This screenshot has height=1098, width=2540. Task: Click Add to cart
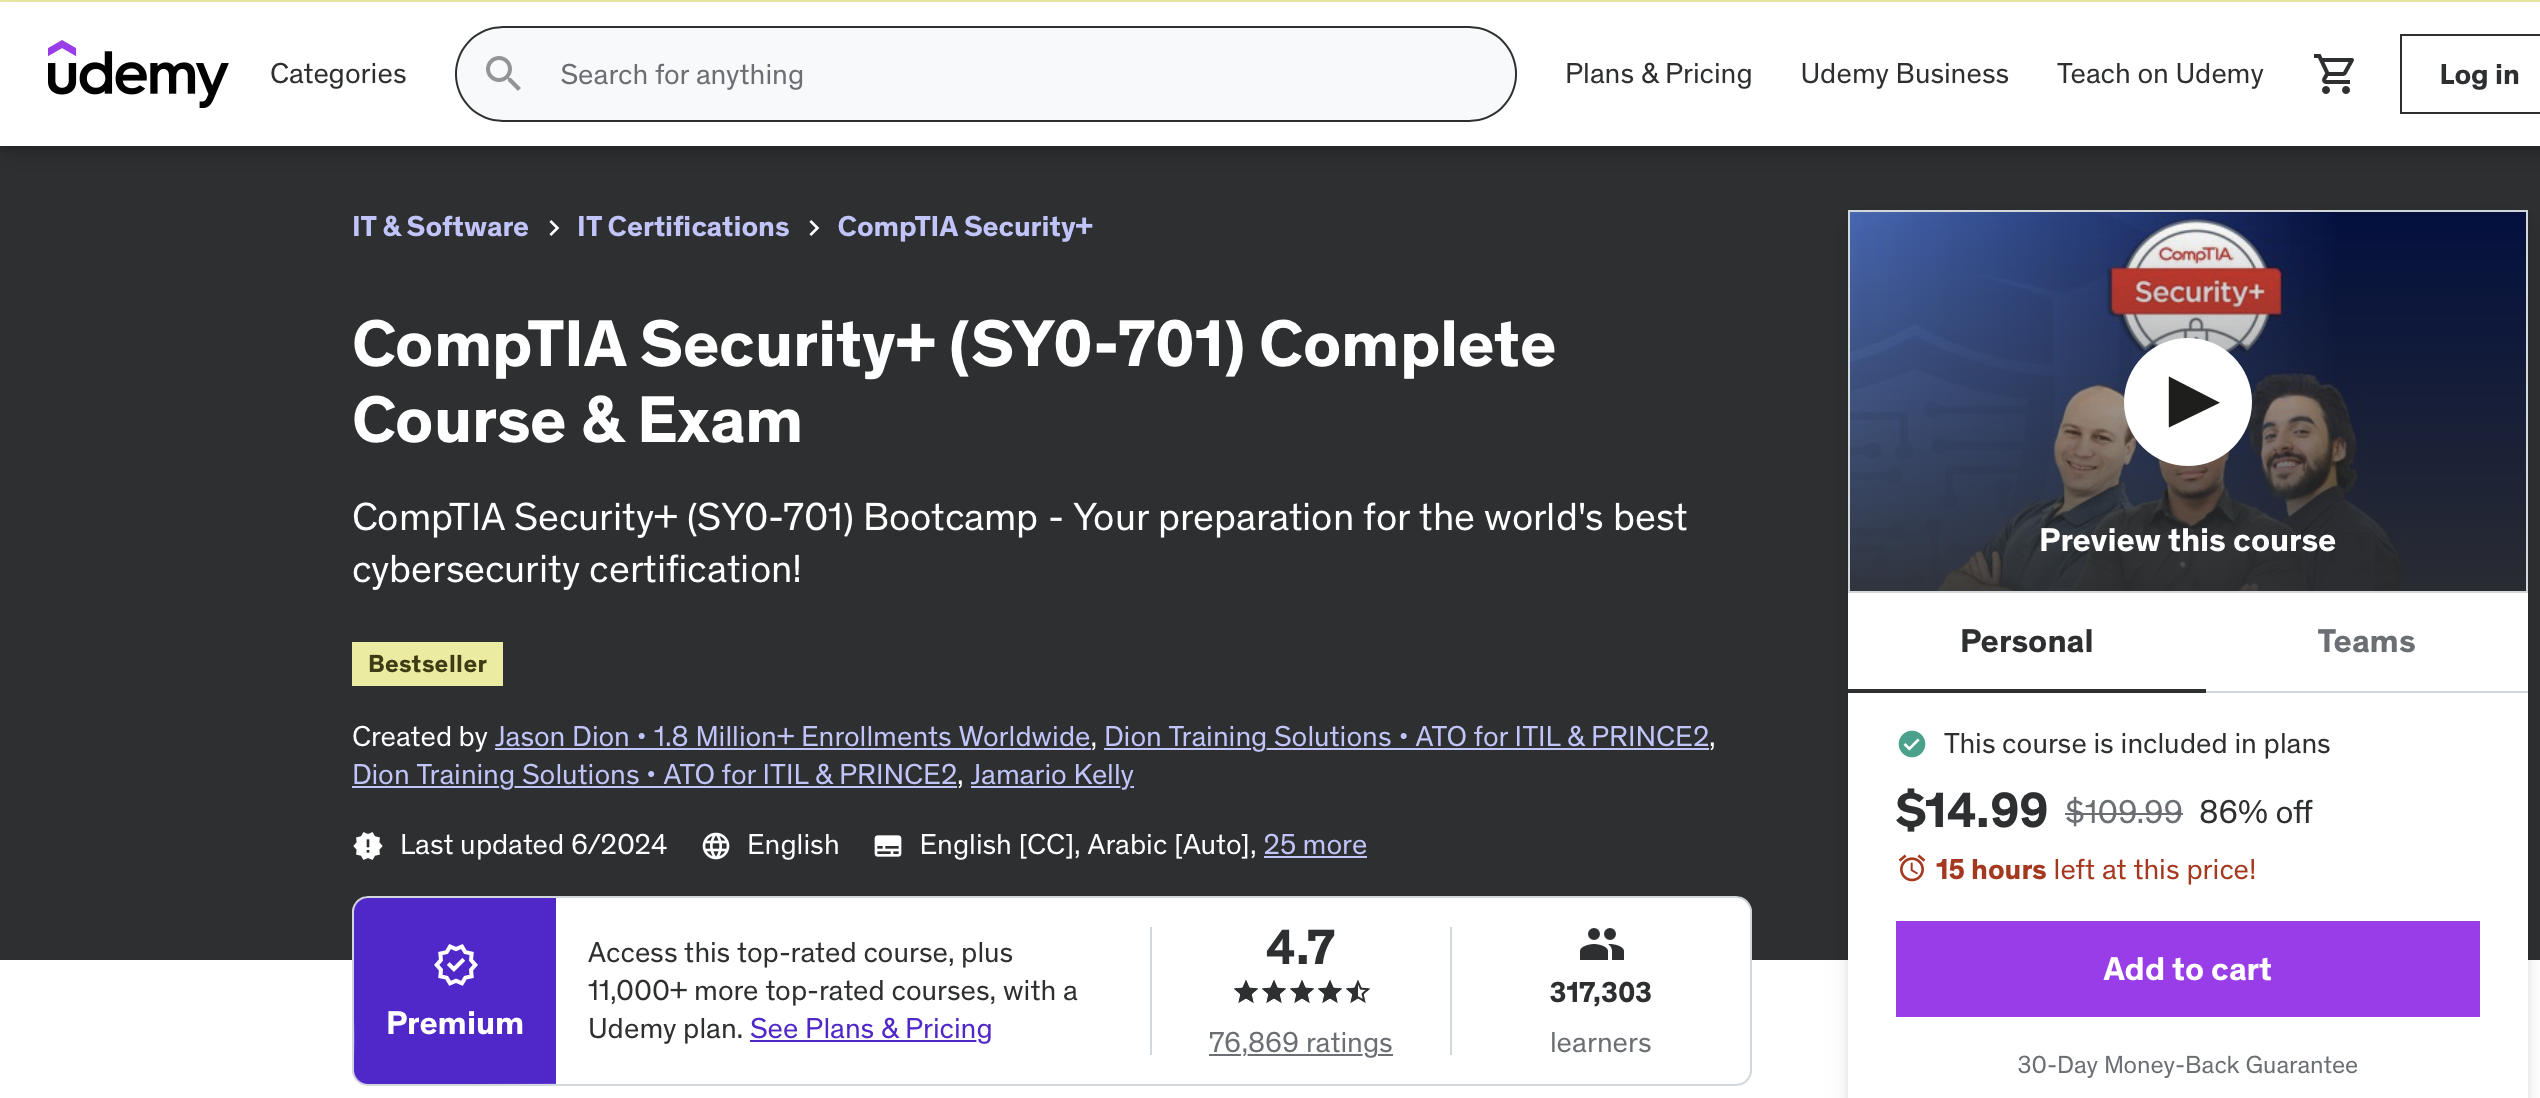pos(2186,968)
